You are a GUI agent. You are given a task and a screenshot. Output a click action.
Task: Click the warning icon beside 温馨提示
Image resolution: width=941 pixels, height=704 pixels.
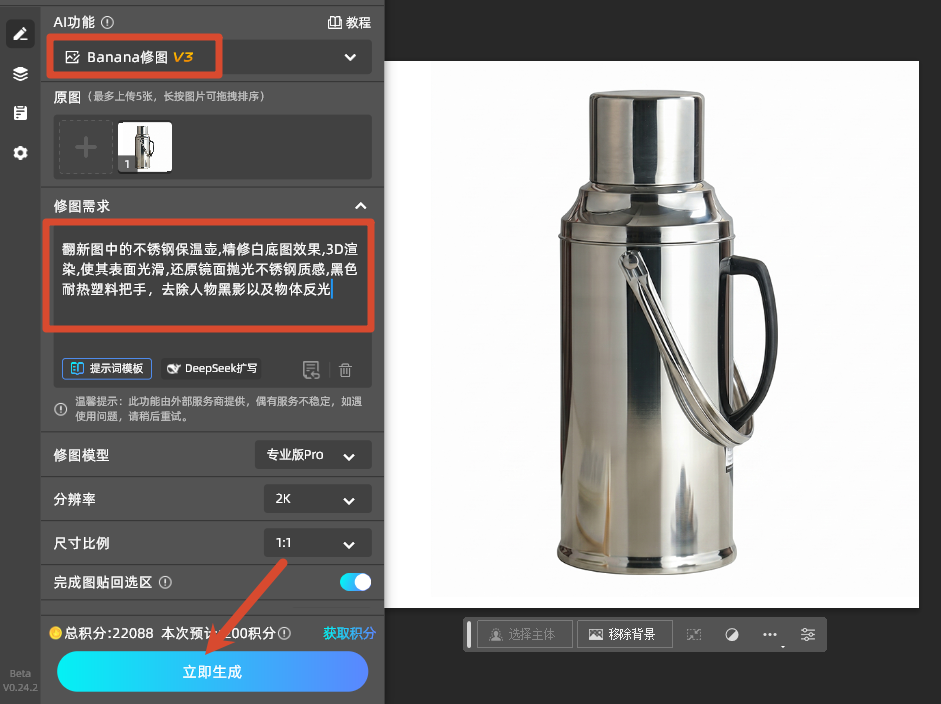[61, 409]
